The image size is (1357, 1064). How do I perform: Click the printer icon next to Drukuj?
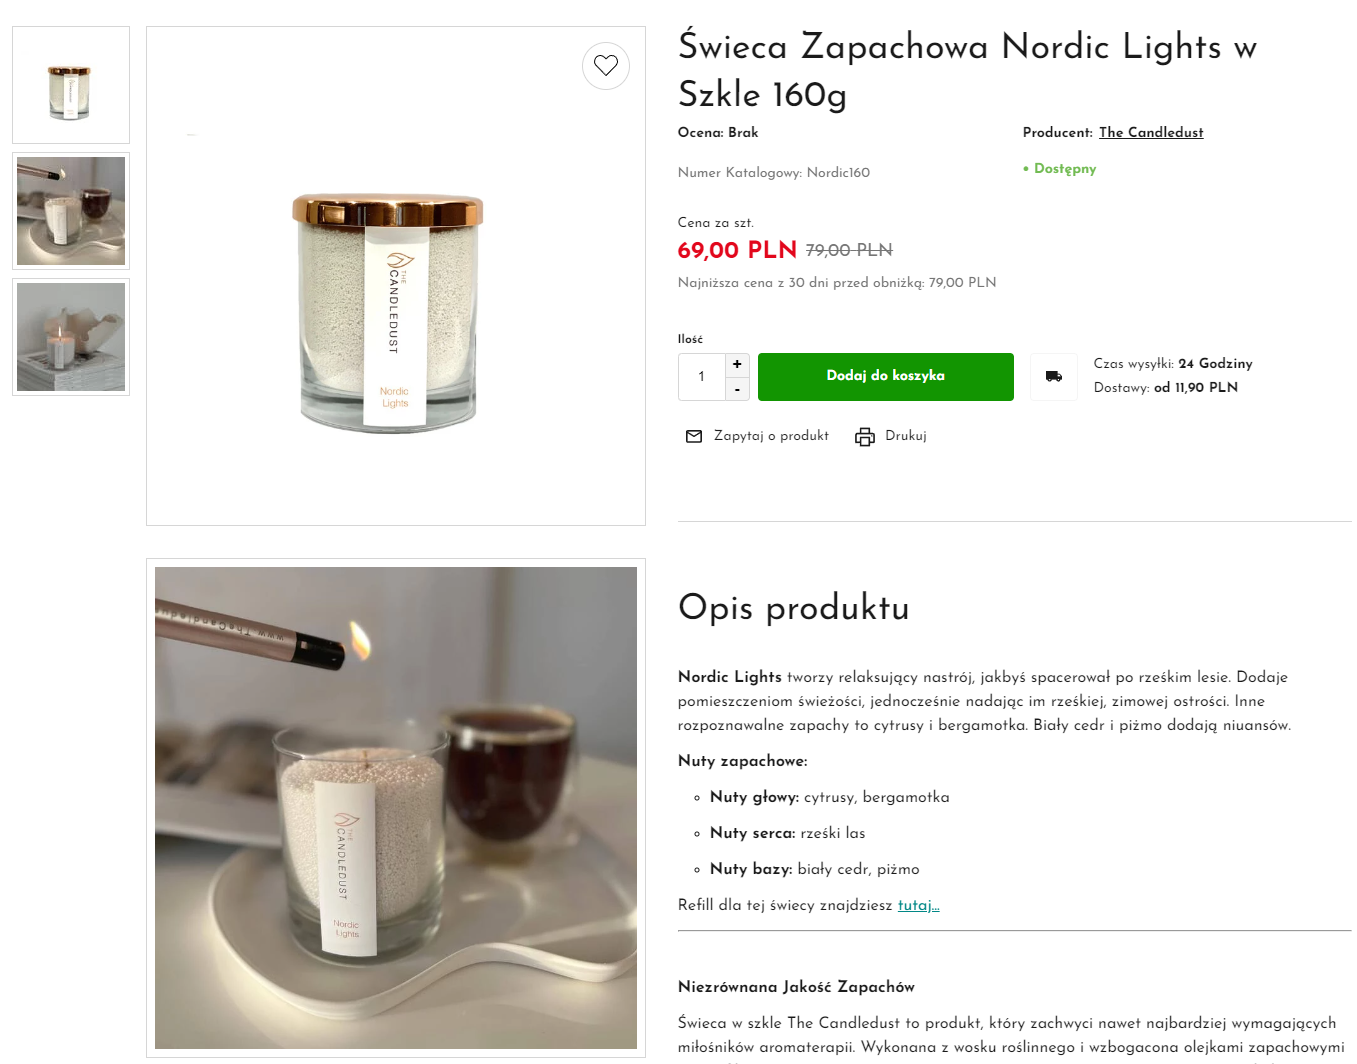[864, 436]
